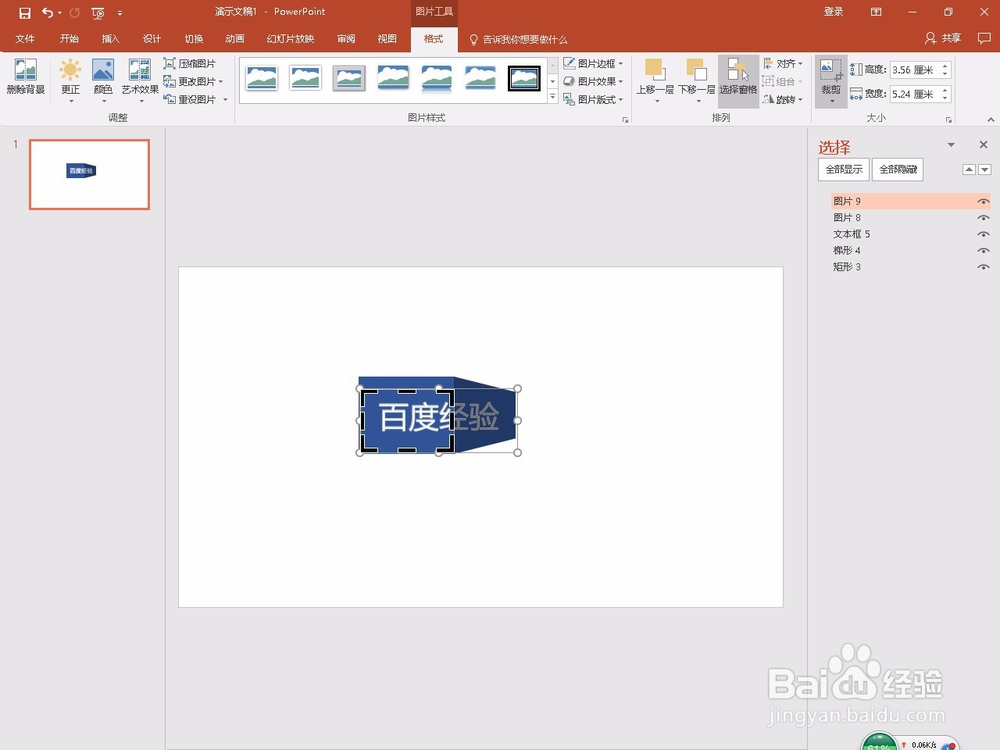Open Align (对齐) dropdown
This screenshot has height=750, width=1000.
(783, 63)
